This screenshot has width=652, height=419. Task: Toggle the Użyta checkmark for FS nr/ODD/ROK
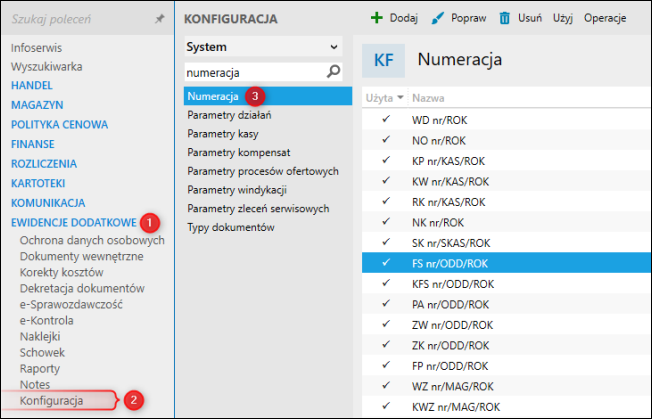tap(386, 263)
